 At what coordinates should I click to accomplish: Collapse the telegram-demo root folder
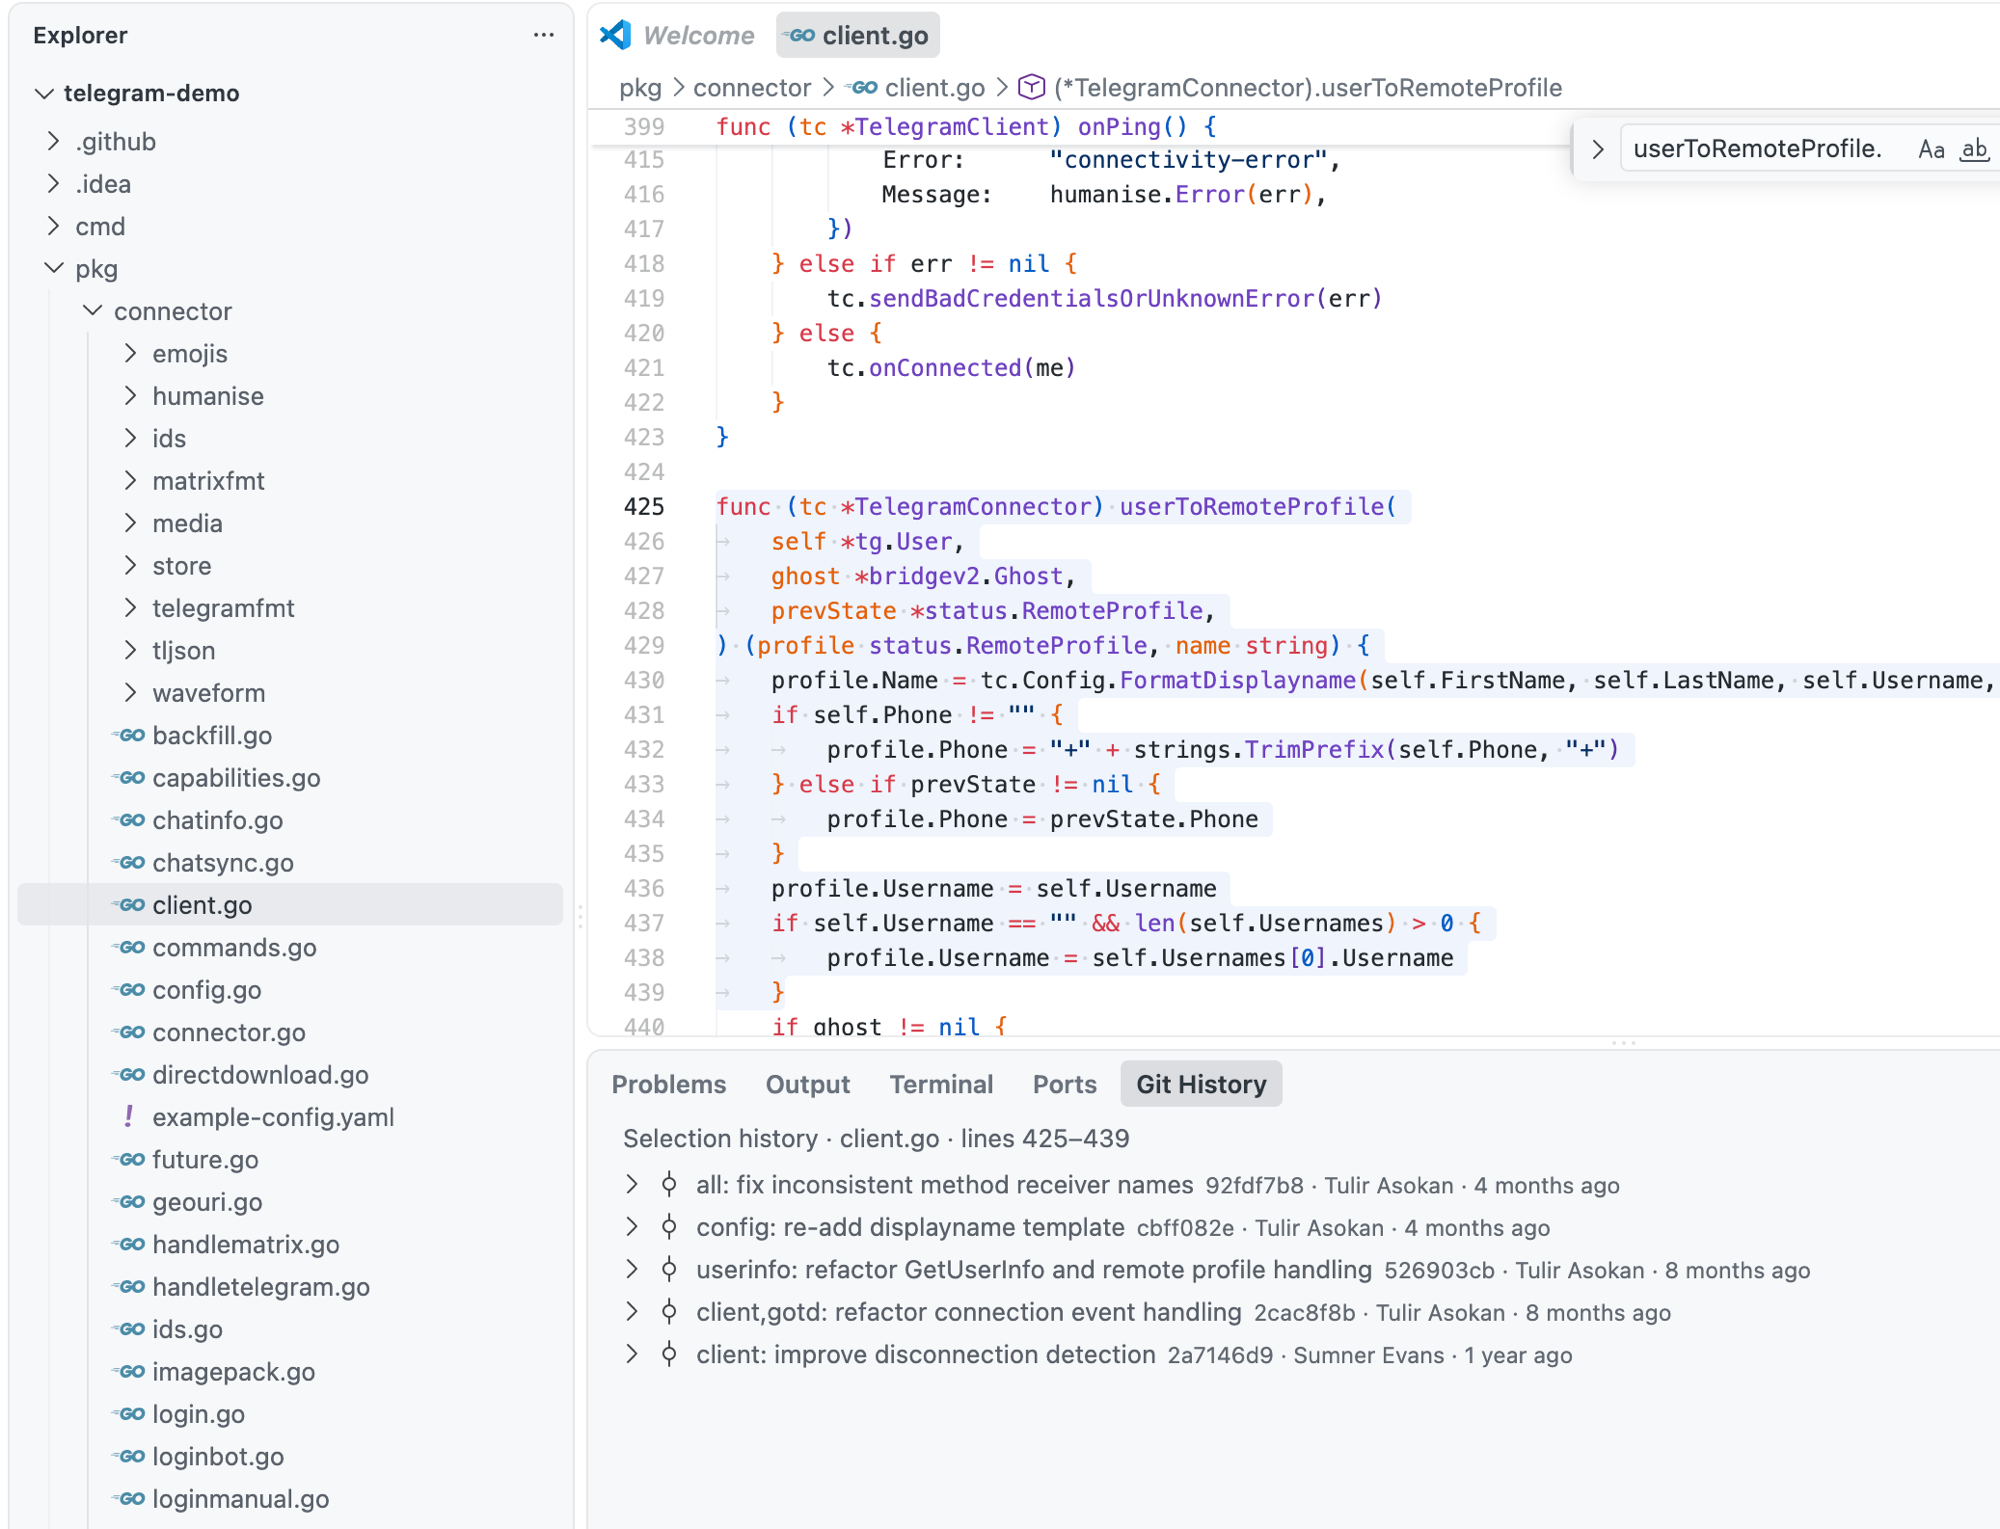point(44,93)
